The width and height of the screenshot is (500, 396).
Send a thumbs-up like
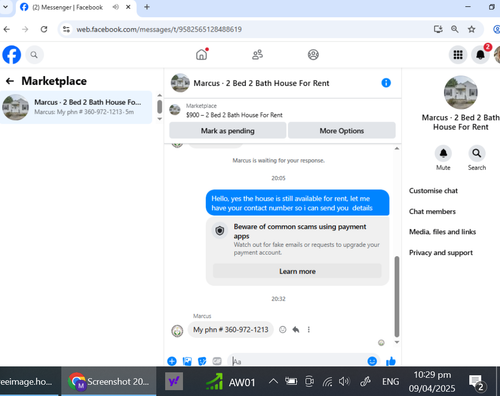click(x=391, y=361)
